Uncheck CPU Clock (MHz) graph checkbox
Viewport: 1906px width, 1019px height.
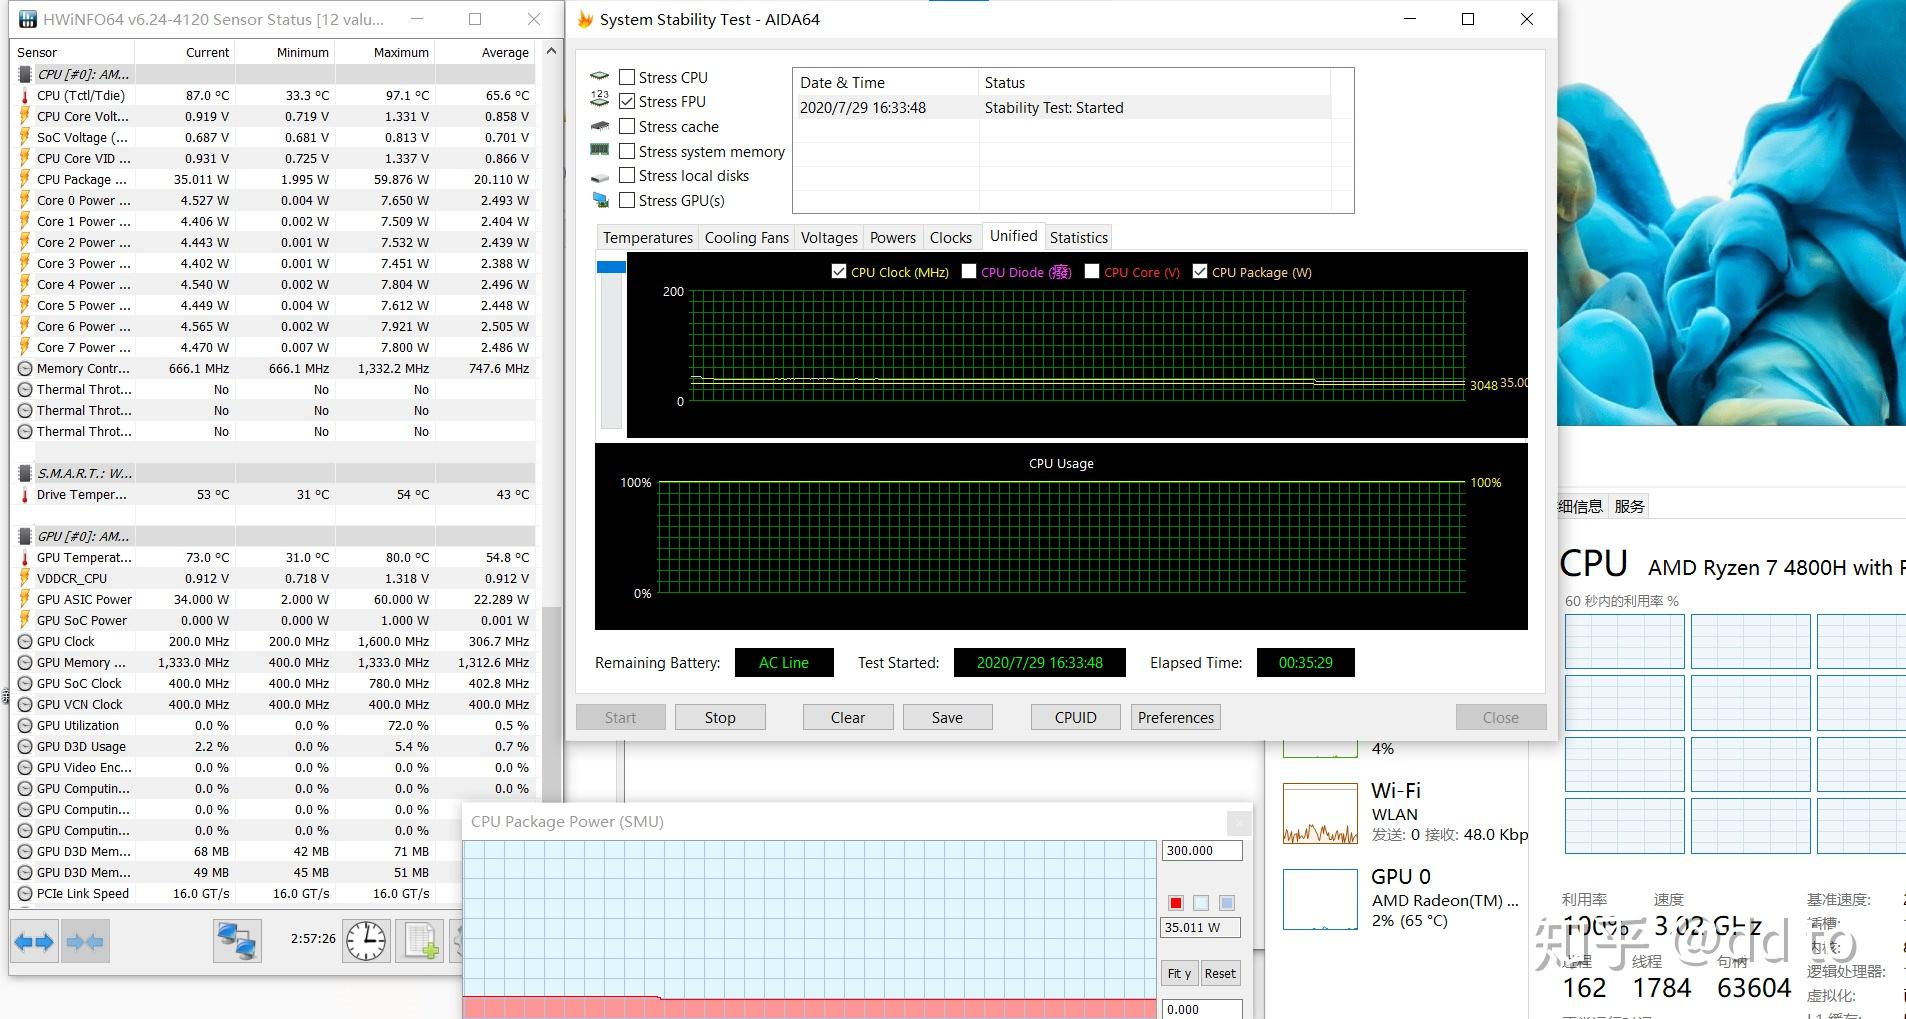coord(839,271)
